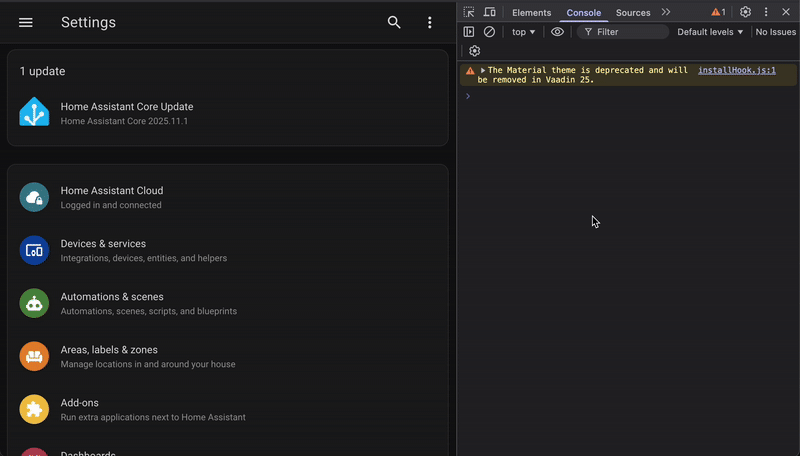
Task: Open console settings gear below the toolbar
Action: [474, 51]
